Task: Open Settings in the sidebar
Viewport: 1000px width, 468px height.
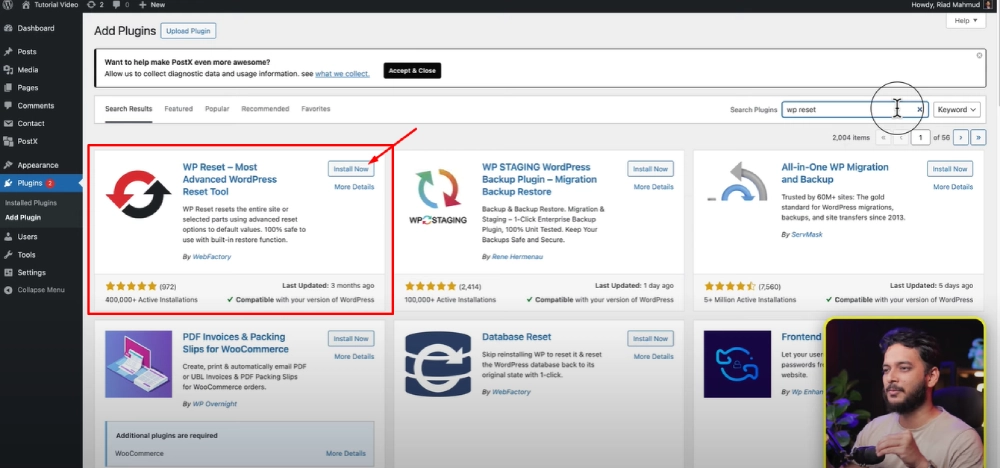Action: [x=31, y=272]
